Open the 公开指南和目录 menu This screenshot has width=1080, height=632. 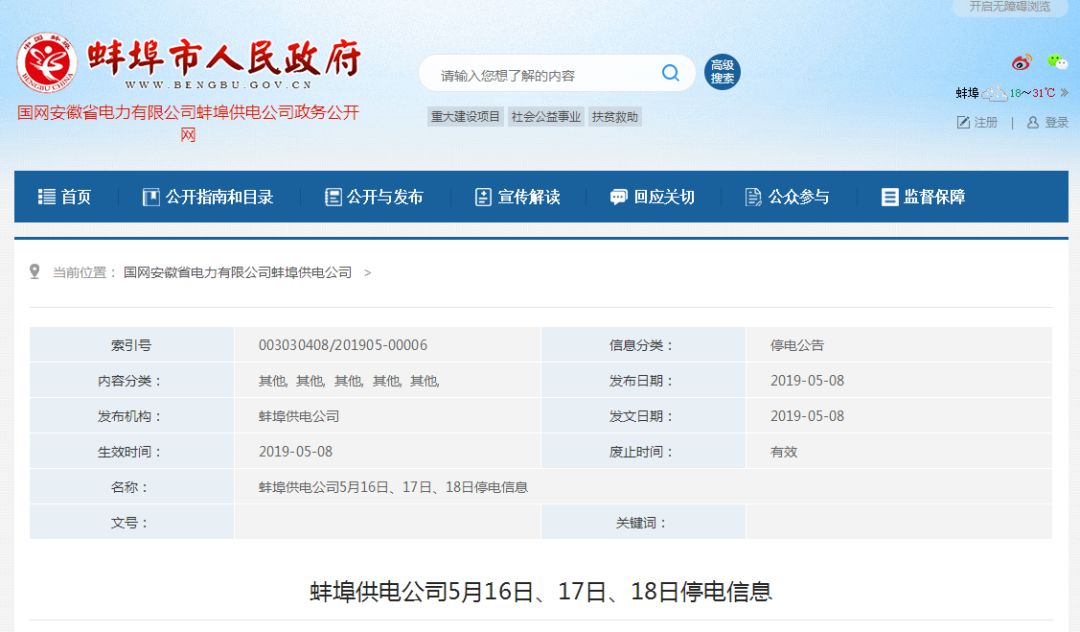(208, 196)
